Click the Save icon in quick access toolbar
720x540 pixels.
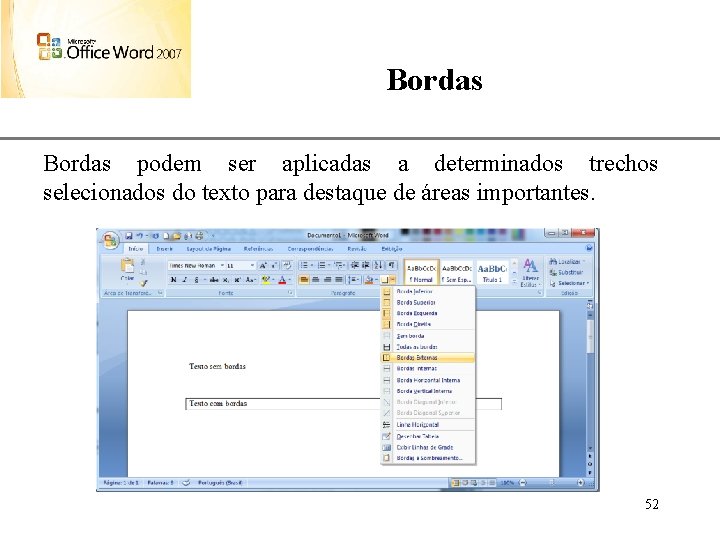[129, 236]
